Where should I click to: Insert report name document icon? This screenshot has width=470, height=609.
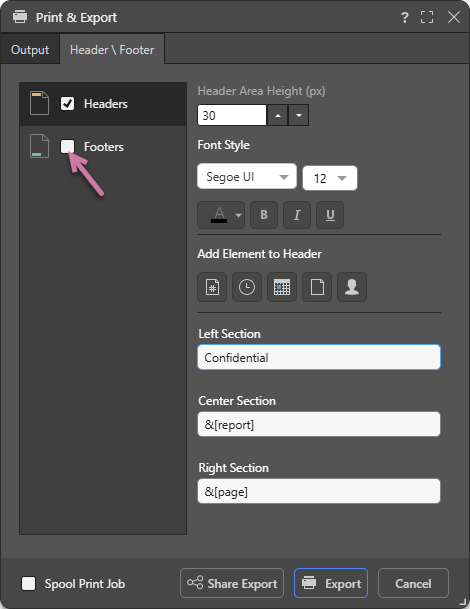pos(317,287)
